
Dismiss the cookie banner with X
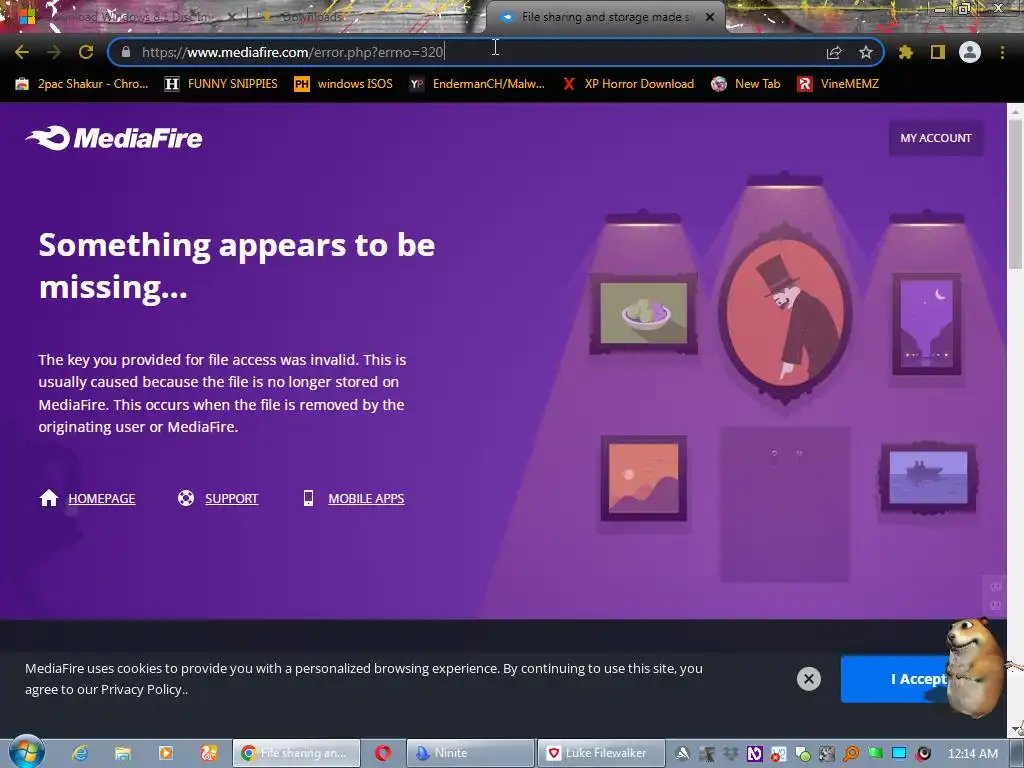pyautogui.click(x=808, y=679)
